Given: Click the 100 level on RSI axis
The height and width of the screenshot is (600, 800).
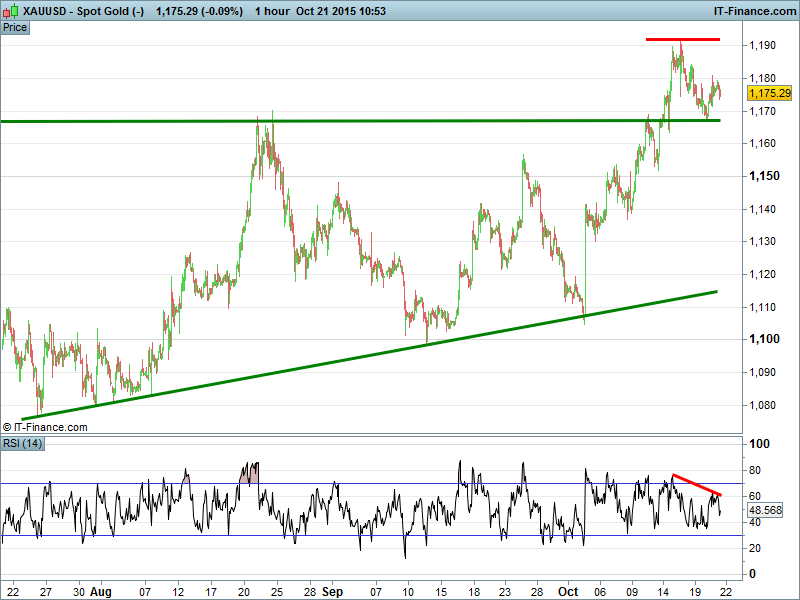Looking at the screenshot, I should [x=758, y=444].
